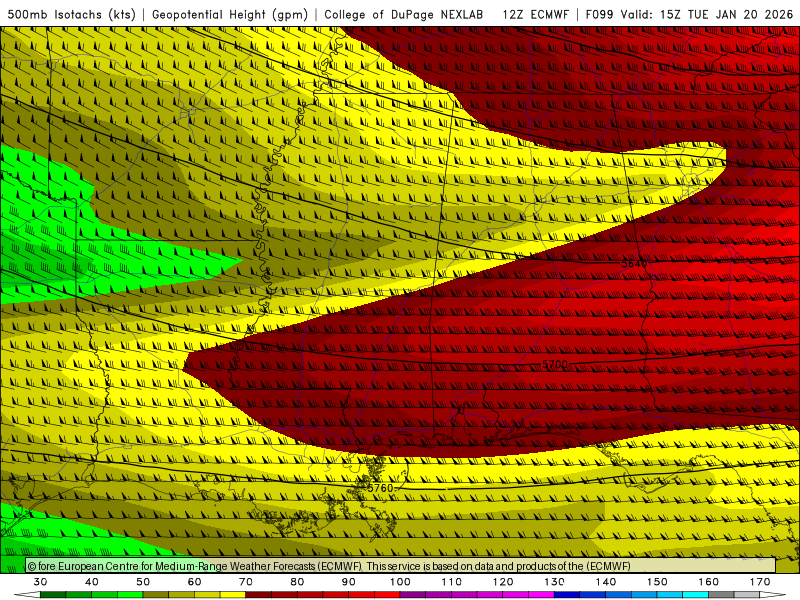The width and height of the screenshot is (800, 600).
Task: Click the 140 label on the isotach legend
Action: tap(606, 582)
